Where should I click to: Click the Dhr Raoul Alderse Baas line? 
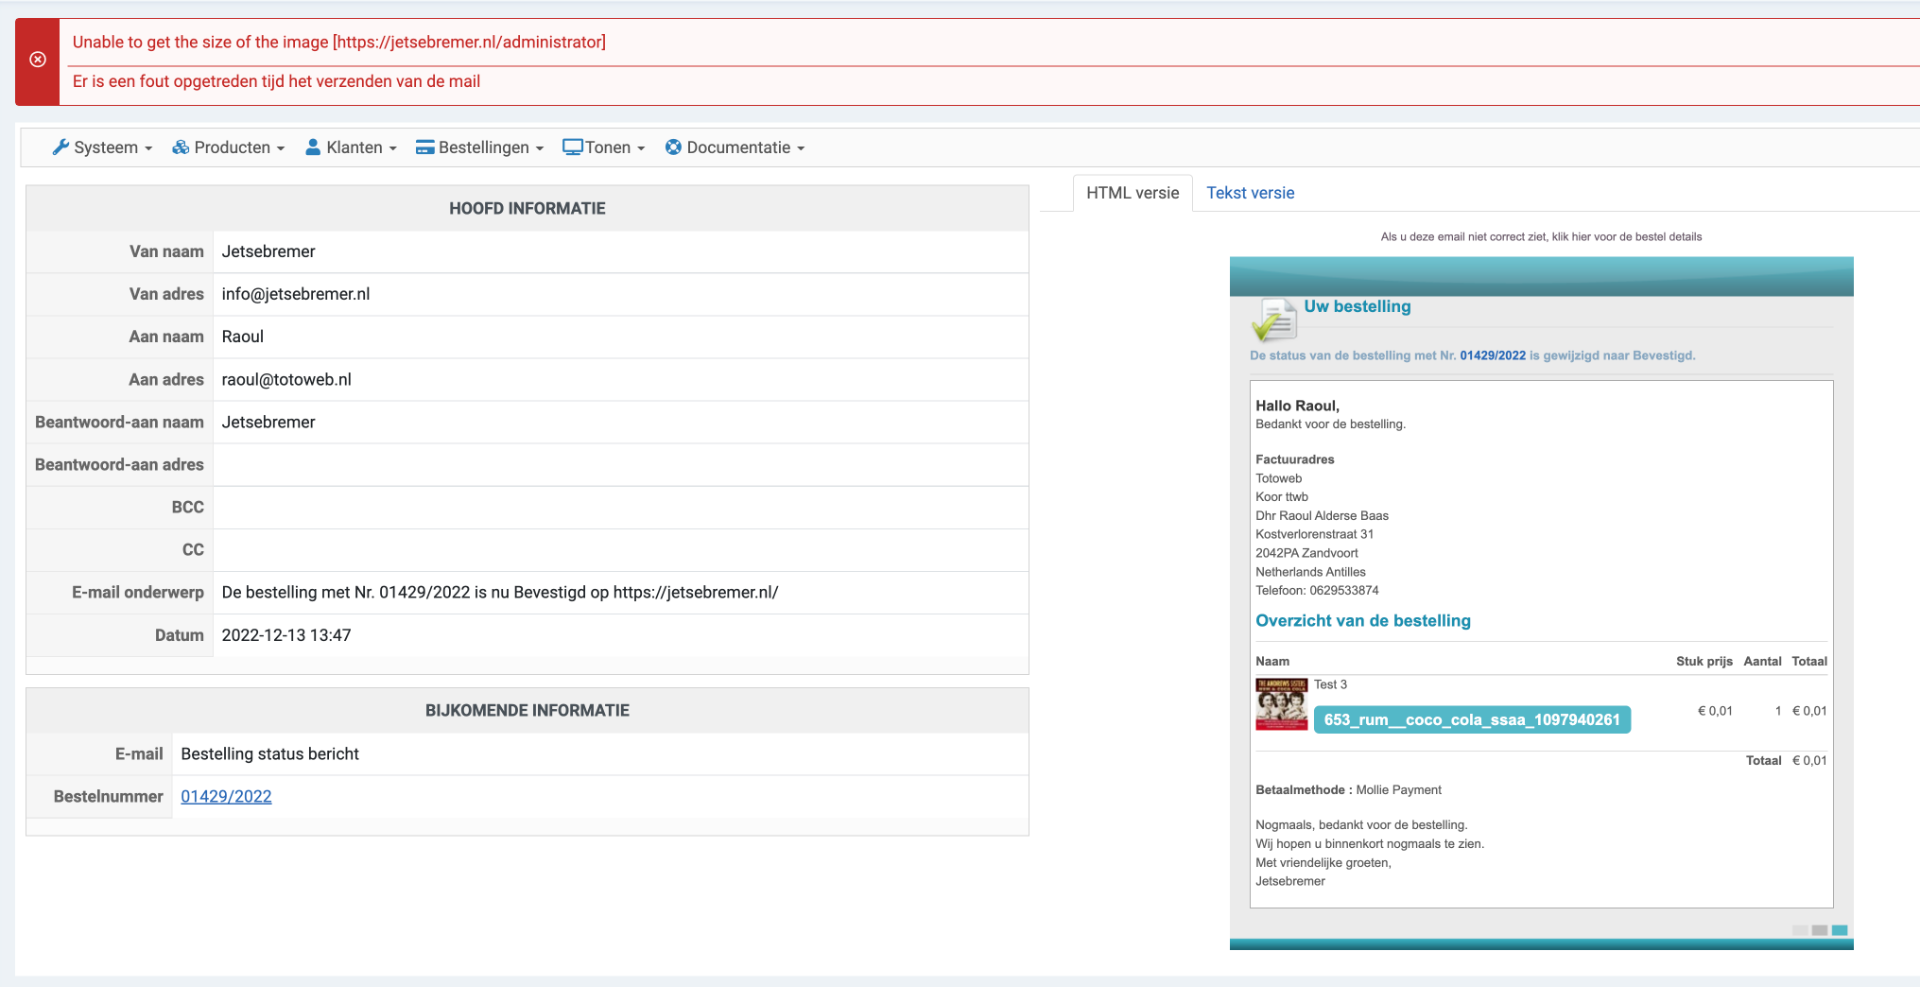[x=1322, y=516]
